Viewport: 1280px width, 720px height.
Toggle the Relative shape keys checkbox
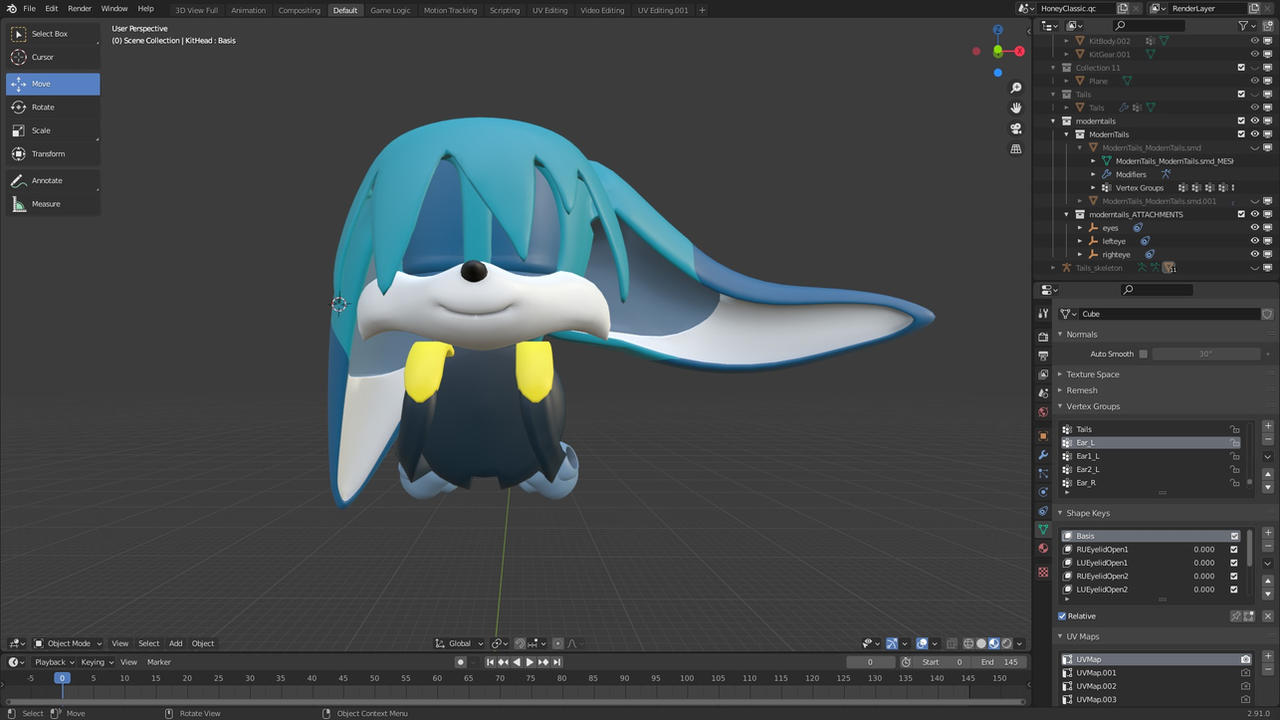pyautogui.click(x=1062, y=616)
